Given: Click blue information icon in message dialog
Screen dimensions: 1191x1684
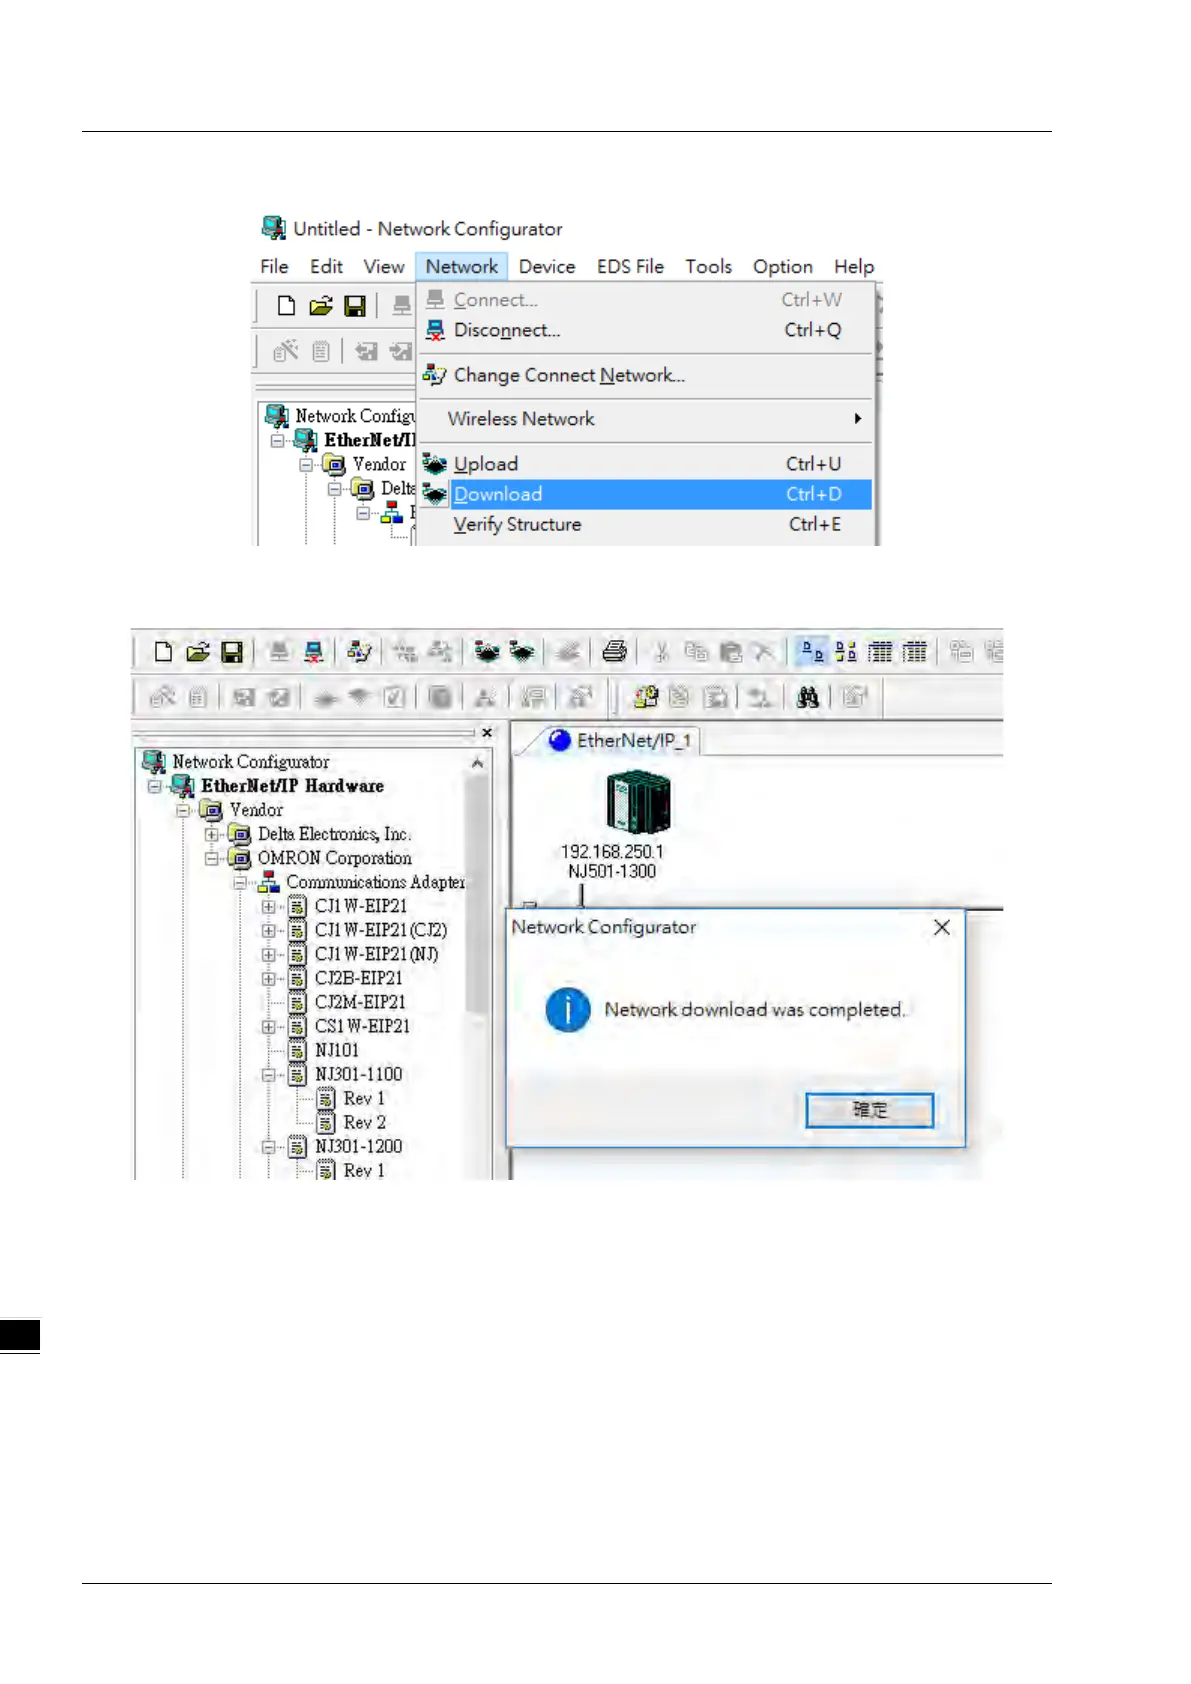Looking at the screenshot, I should click(568, 1010).
